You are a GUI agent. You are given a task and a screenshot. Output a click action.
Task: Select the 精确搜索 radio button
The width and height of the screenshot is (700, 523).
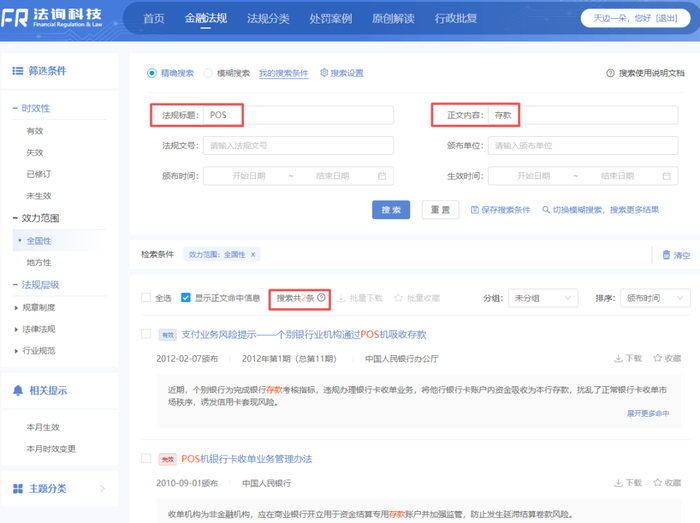coord(152,73)
